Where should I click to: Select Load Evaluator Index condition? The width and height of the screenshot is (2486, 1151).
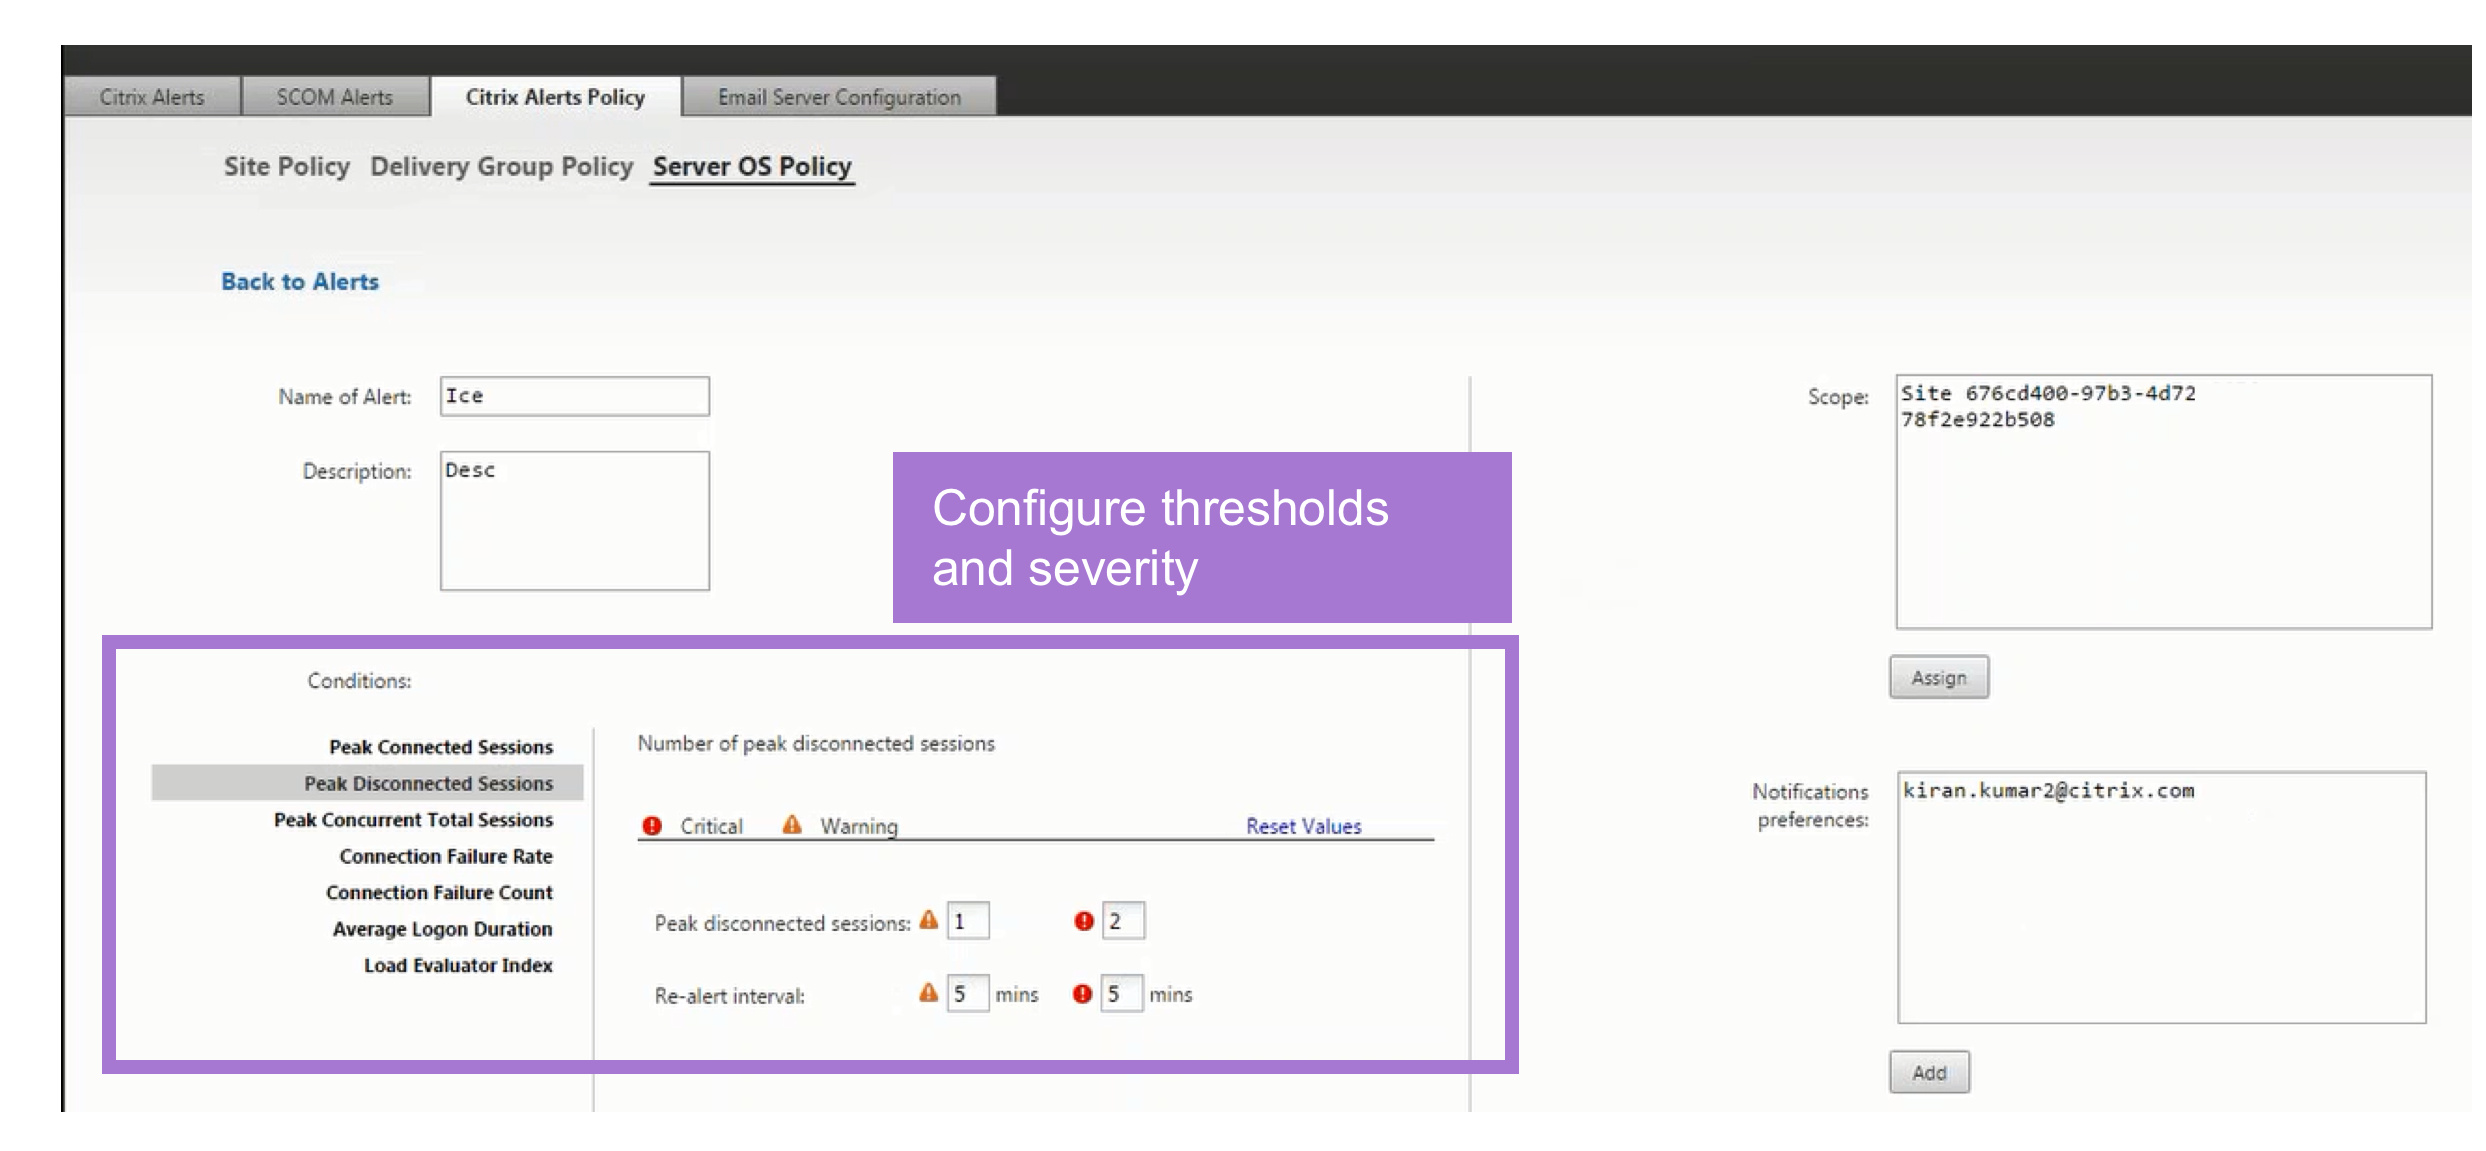(458, 965)
